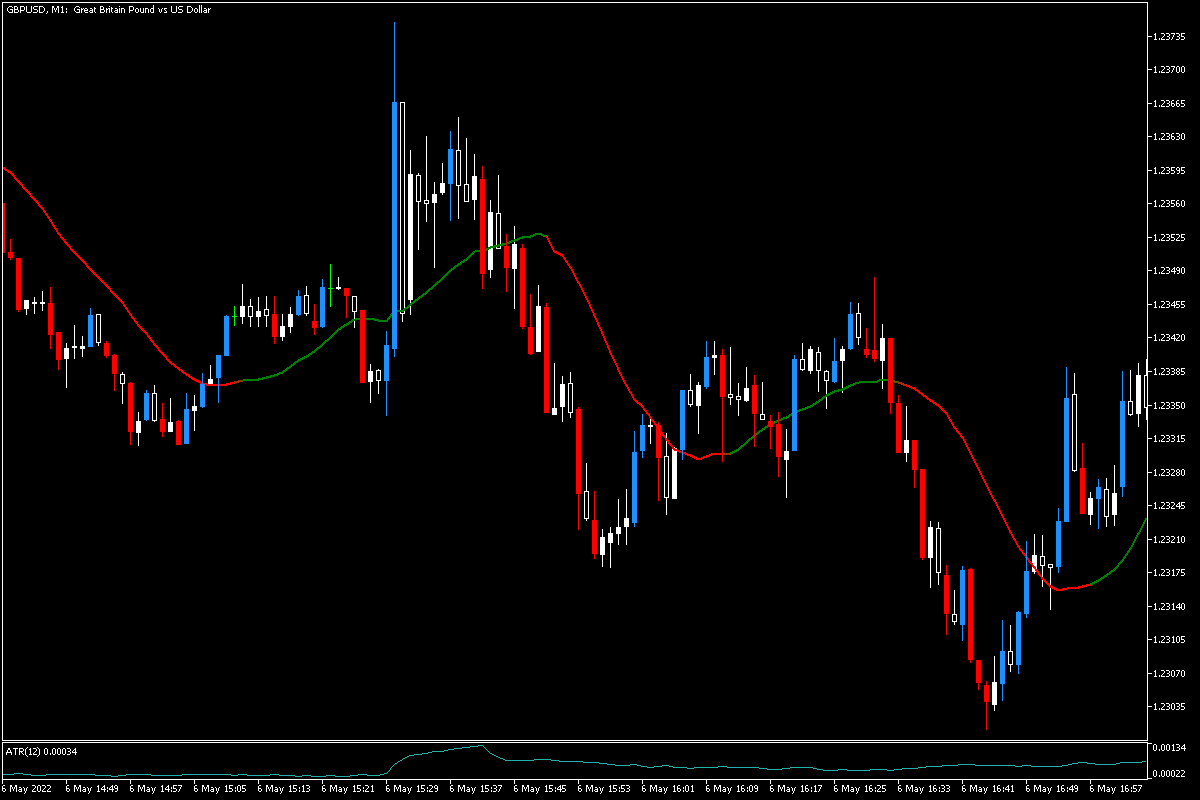Select the ATR peak near 15:37

[x=478, y=747]
